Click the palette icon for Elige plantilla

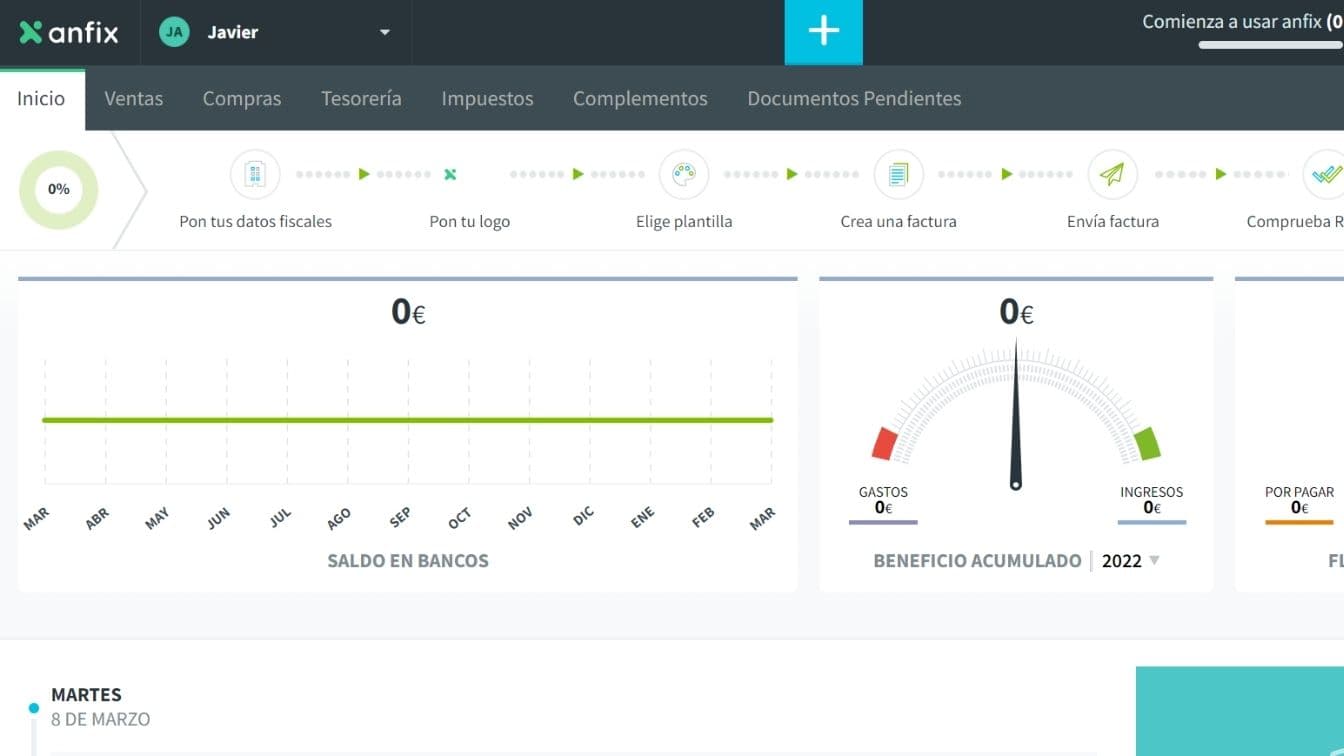tap(684, 174)
